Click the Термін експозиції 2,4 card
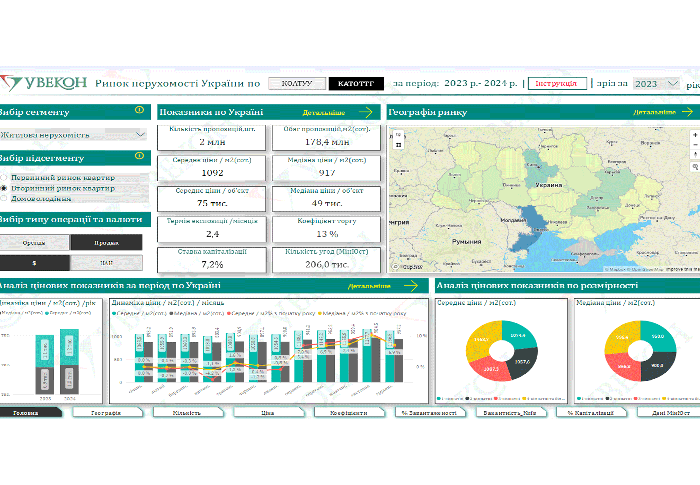700x485 pixels. pyautogui.click(x=212, y=229)
